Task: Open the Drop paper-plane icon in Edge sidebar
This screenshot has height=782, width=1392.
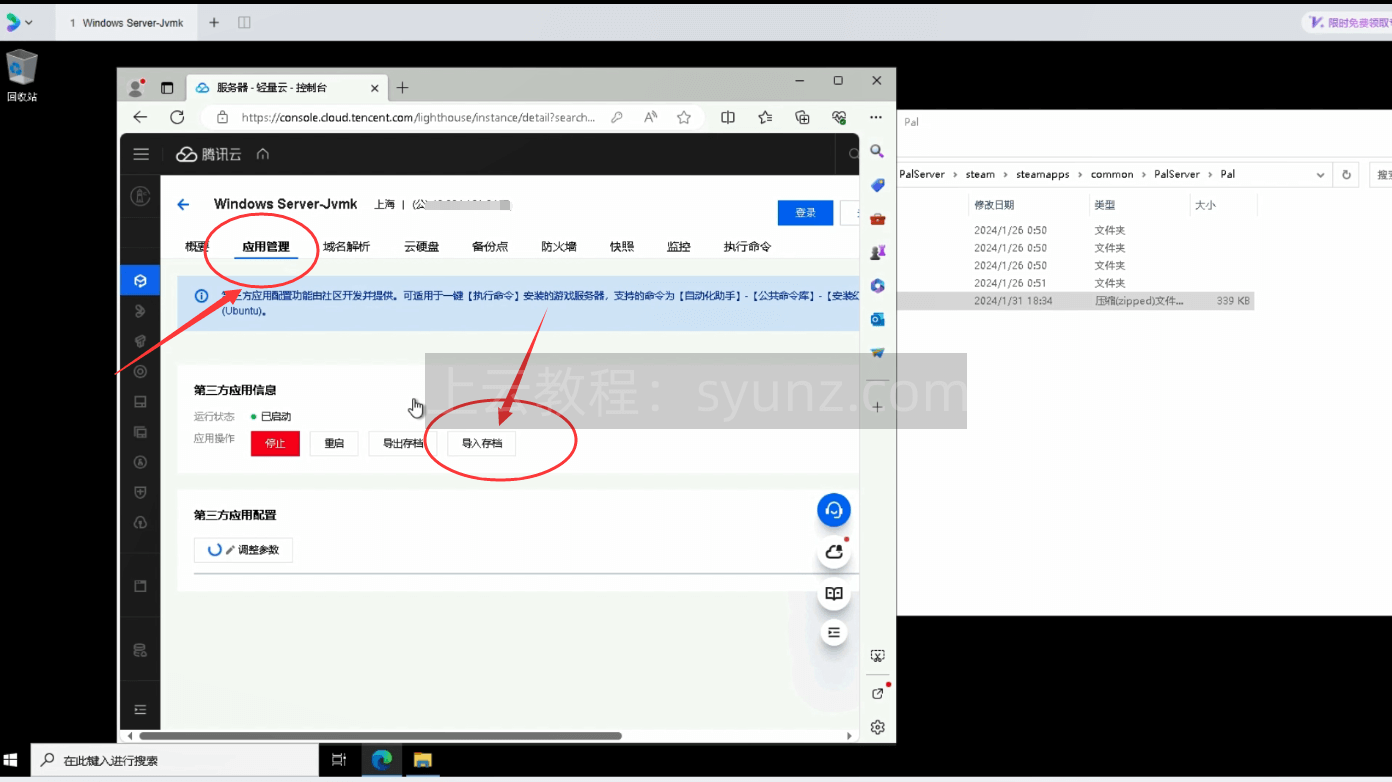Action: [x=877, y=353]
